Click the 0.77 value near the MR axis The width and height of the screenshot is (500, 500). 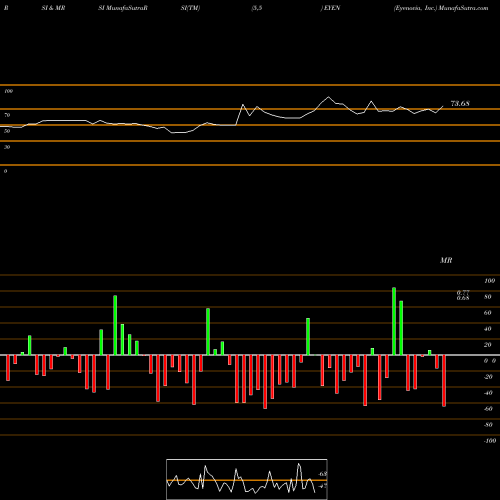463,292
